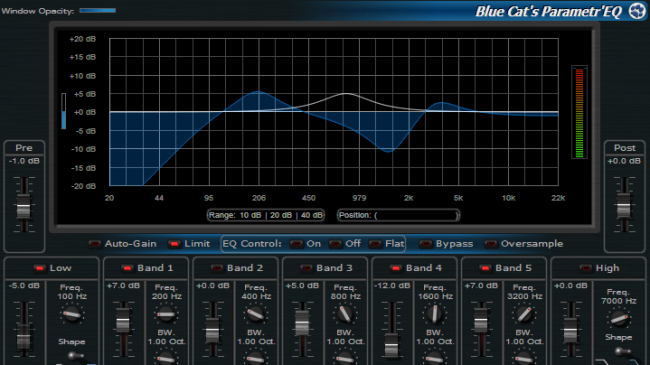Click the High band Shape knob
The width and height of the screenshot is (650, 365).
point(622,352)
